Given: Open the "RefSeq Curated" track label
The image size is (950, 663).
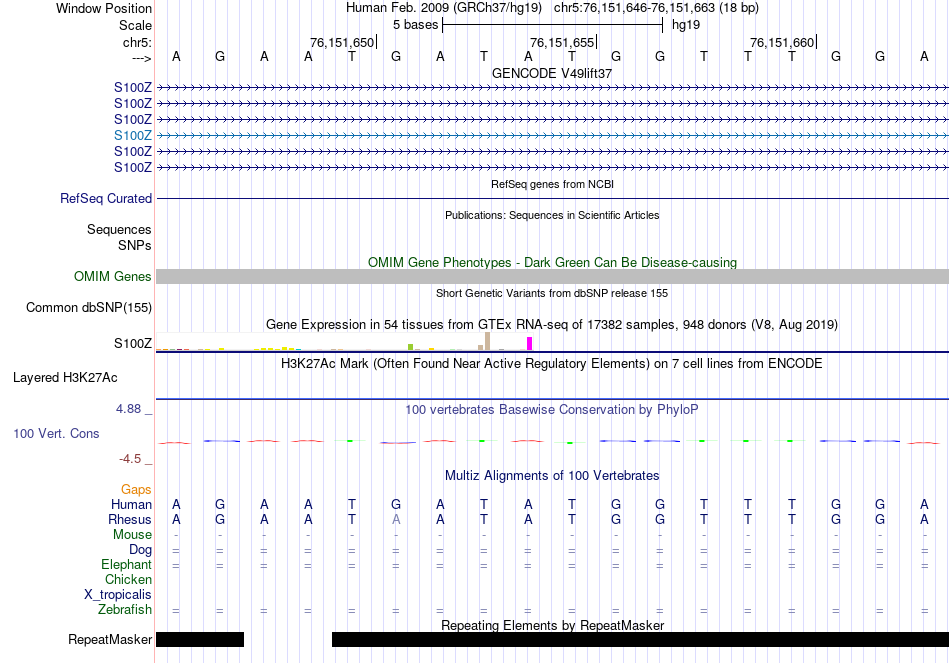Looking at the screenshot, I should click(x=106, y=198).
